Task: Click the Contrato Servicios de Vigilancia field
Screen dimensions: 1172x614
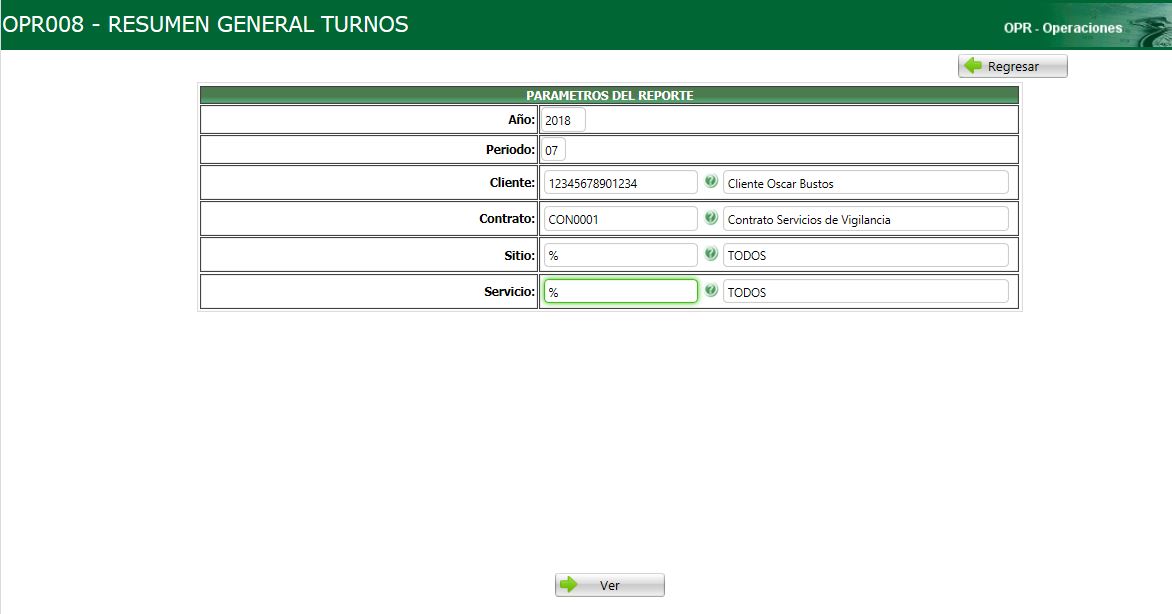Action: pos(866,217)
